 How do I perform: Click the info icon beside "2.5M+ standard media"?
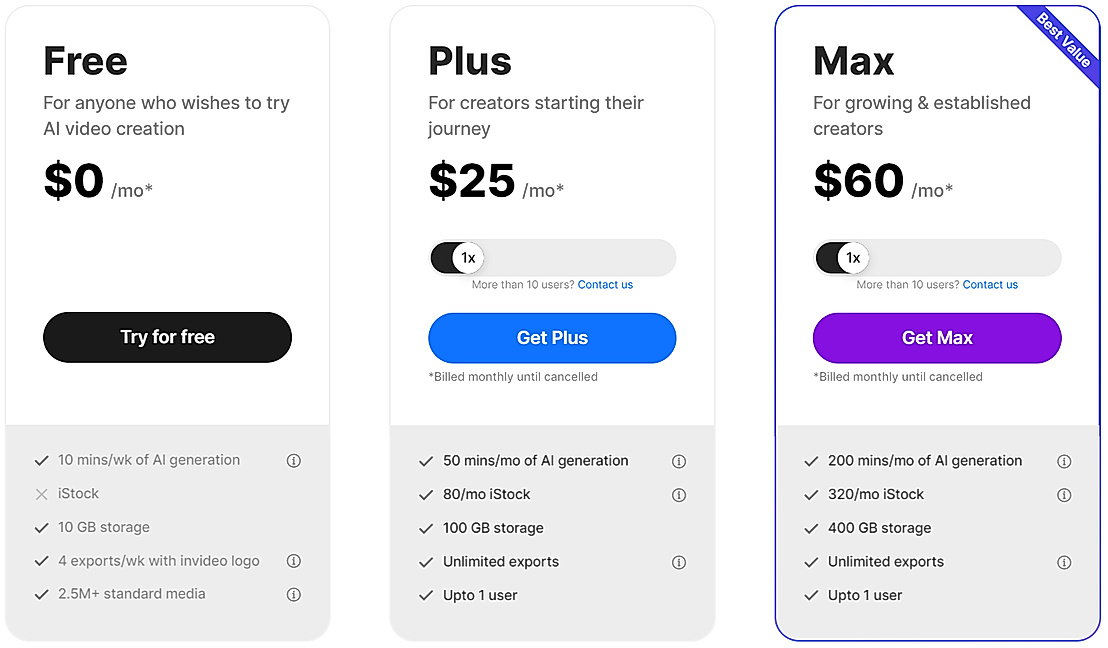tap(293, 594)
